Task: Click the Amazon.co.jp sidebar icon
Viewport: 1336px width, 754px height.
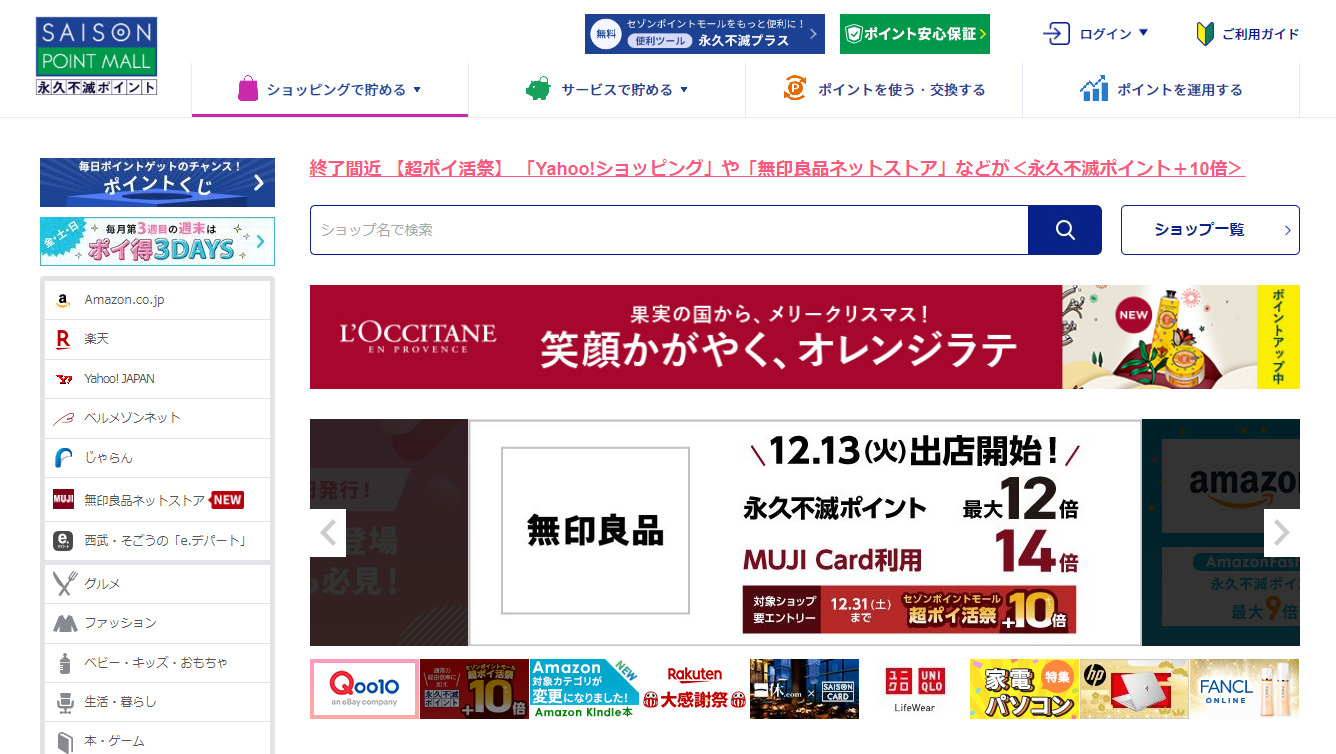Action: [63, 300]
